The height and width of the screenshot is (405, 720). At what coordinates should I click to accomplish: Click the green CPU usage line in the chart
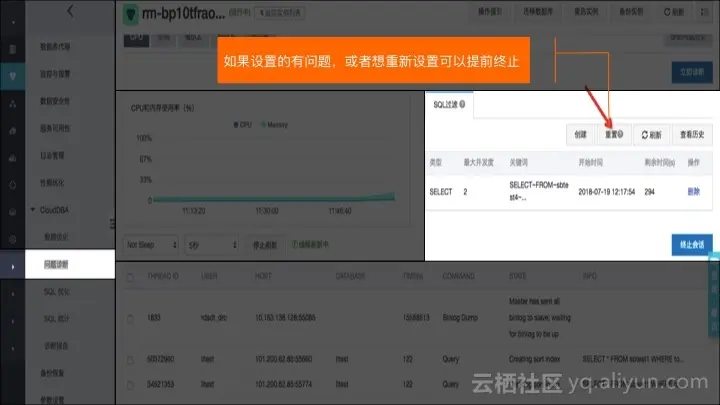click(274, 199)
